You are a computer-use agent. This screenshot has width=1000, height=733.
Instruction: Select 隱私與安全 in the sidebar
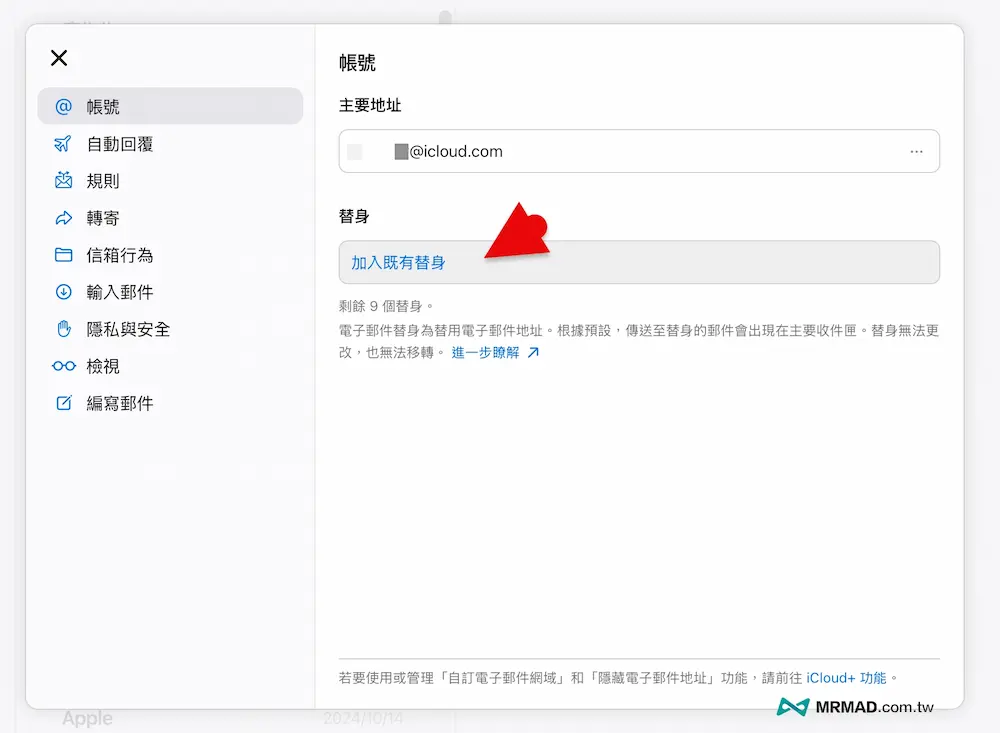(170, 329)
